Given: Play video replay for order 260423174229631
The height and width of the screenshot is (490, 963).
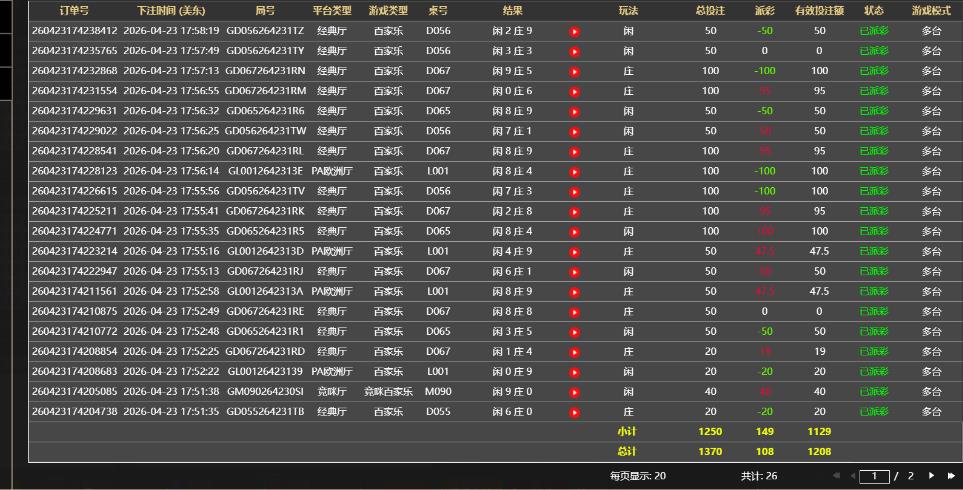Looking at the screenshot, I should (574, 112).
